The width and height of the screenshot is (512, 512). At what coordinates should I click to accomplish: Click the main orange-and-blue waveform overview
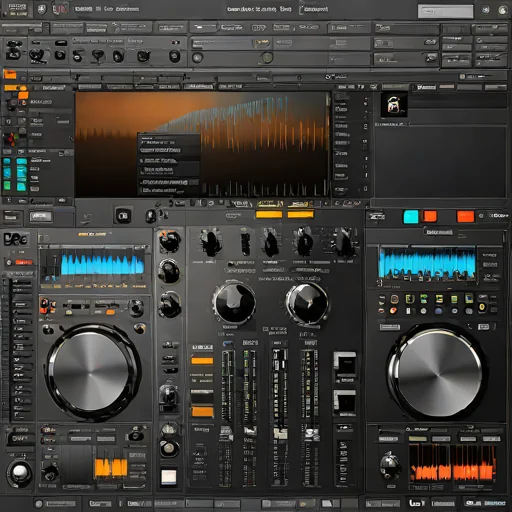pos(202,144)
